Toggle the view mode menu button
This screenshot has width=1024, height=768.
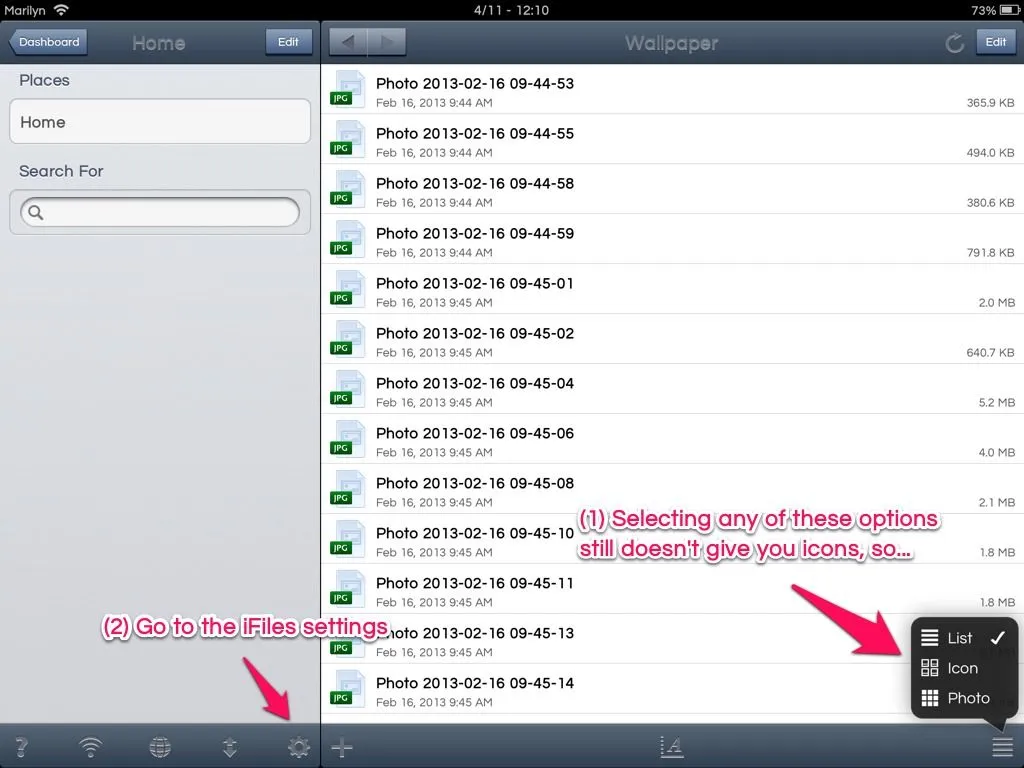pyautogui.click(x=1002, y=747)
